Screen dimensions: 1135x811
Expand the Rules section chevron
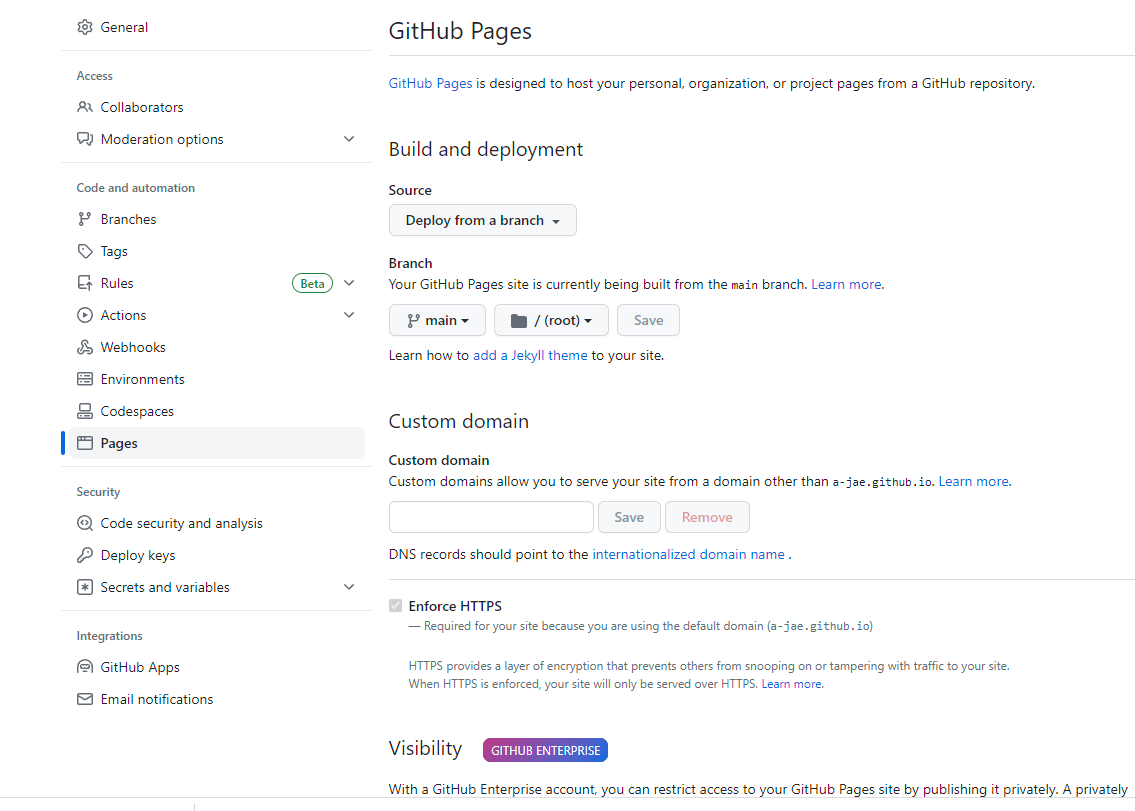(349, 283)
